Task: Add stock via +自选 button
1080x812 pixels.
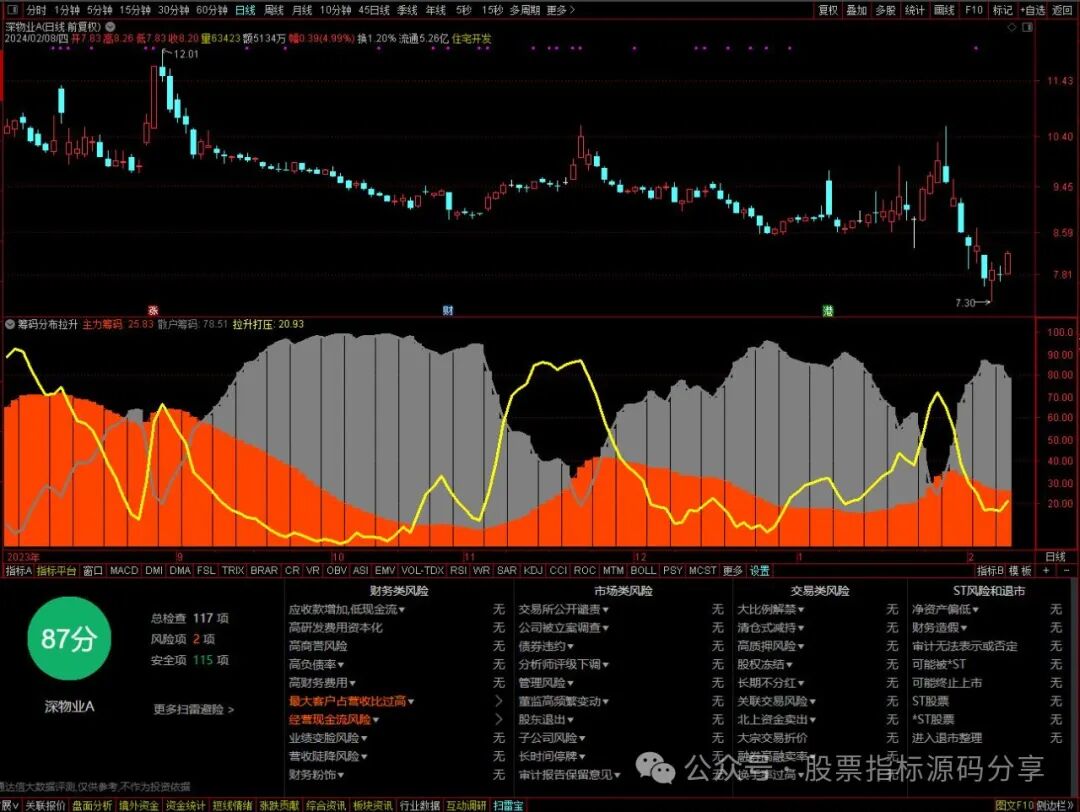Action: click(x=1032, y=10)
